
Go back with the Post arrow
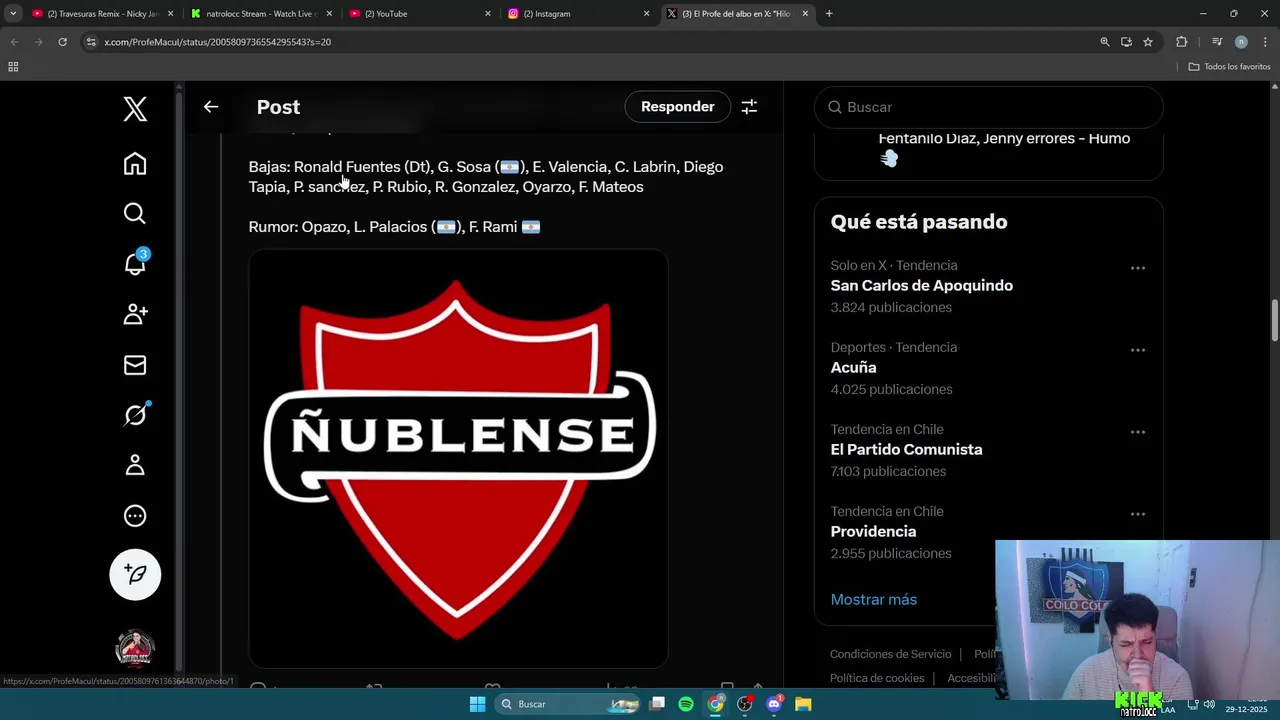pyautogui.click(x=211, y=107)
